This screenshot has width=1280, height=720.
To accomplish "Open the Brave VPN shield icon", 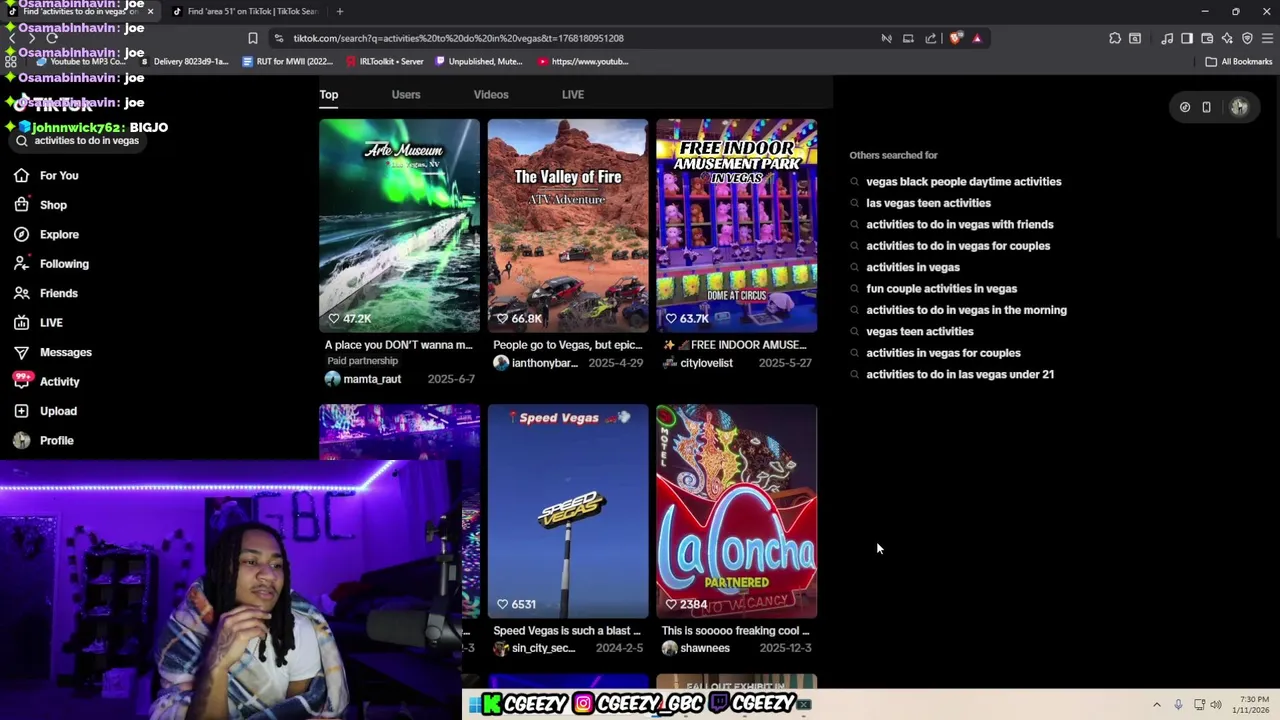I will pos(1247,38).
